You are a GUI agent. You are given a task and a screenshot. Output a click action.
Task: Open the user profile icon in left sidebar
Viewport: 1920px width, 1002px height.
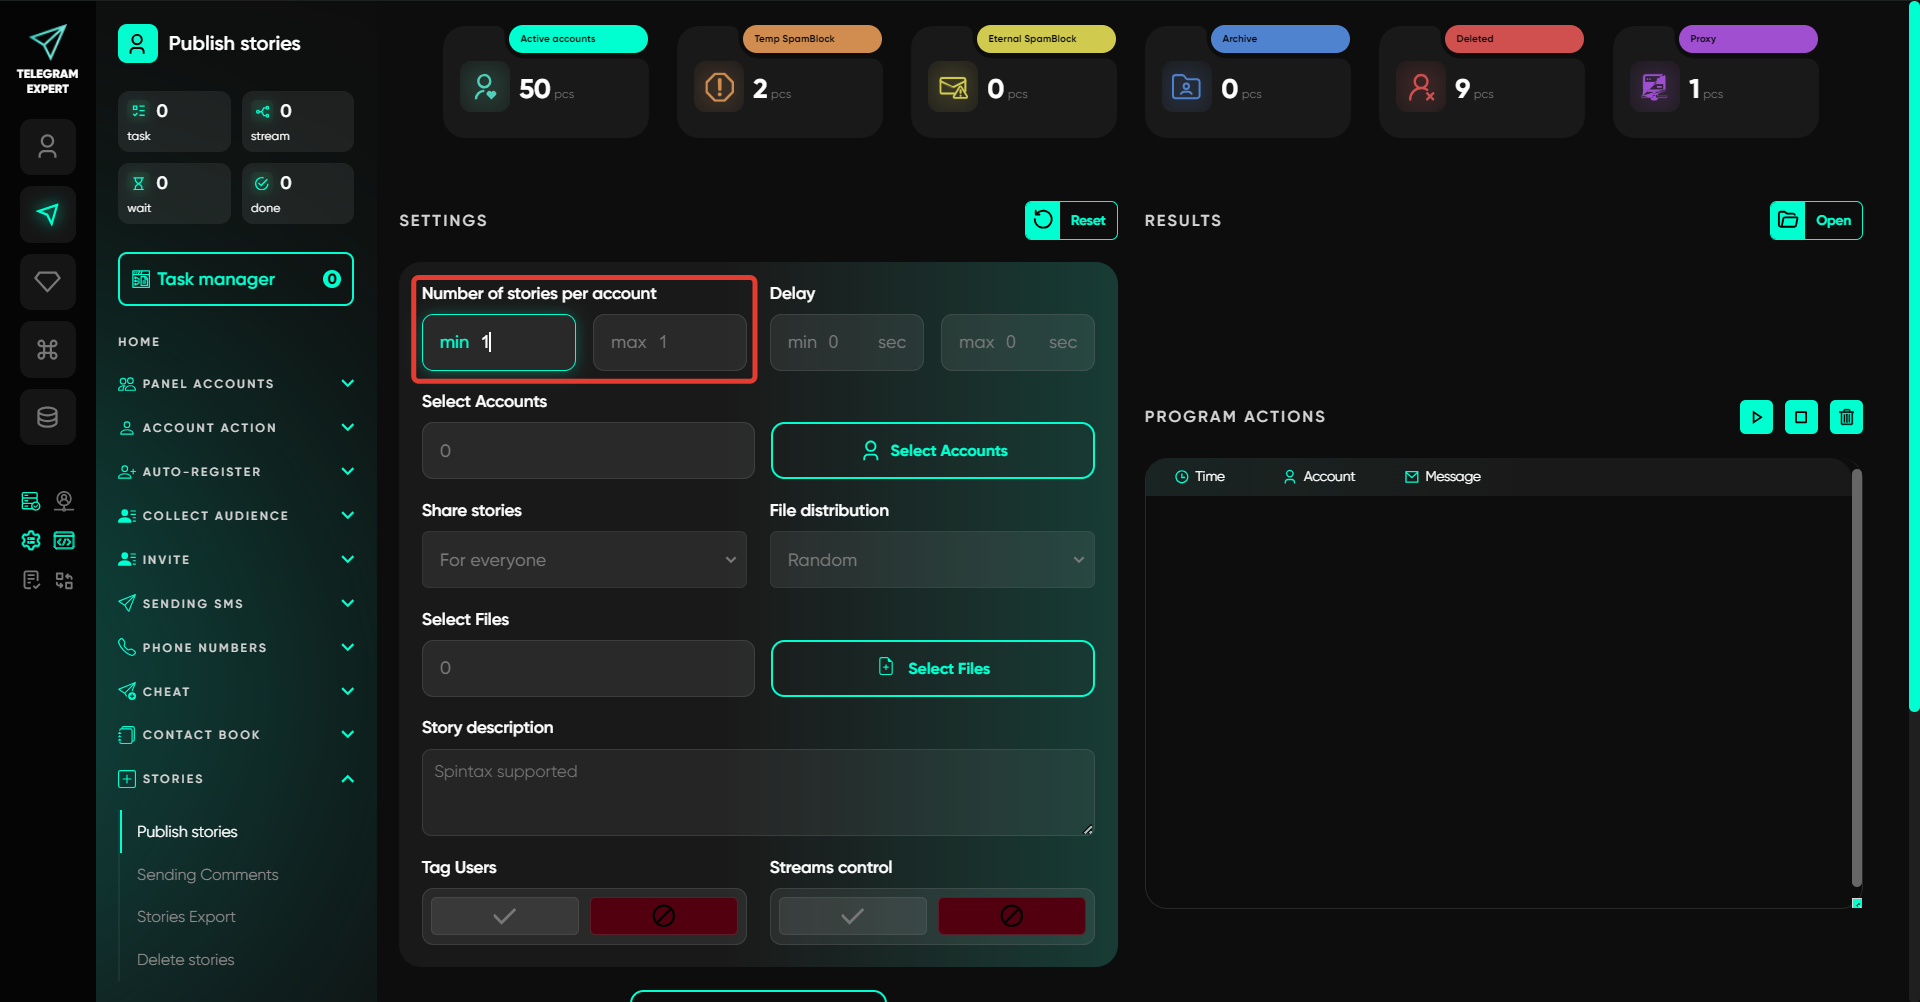click(x=48, y=147)
